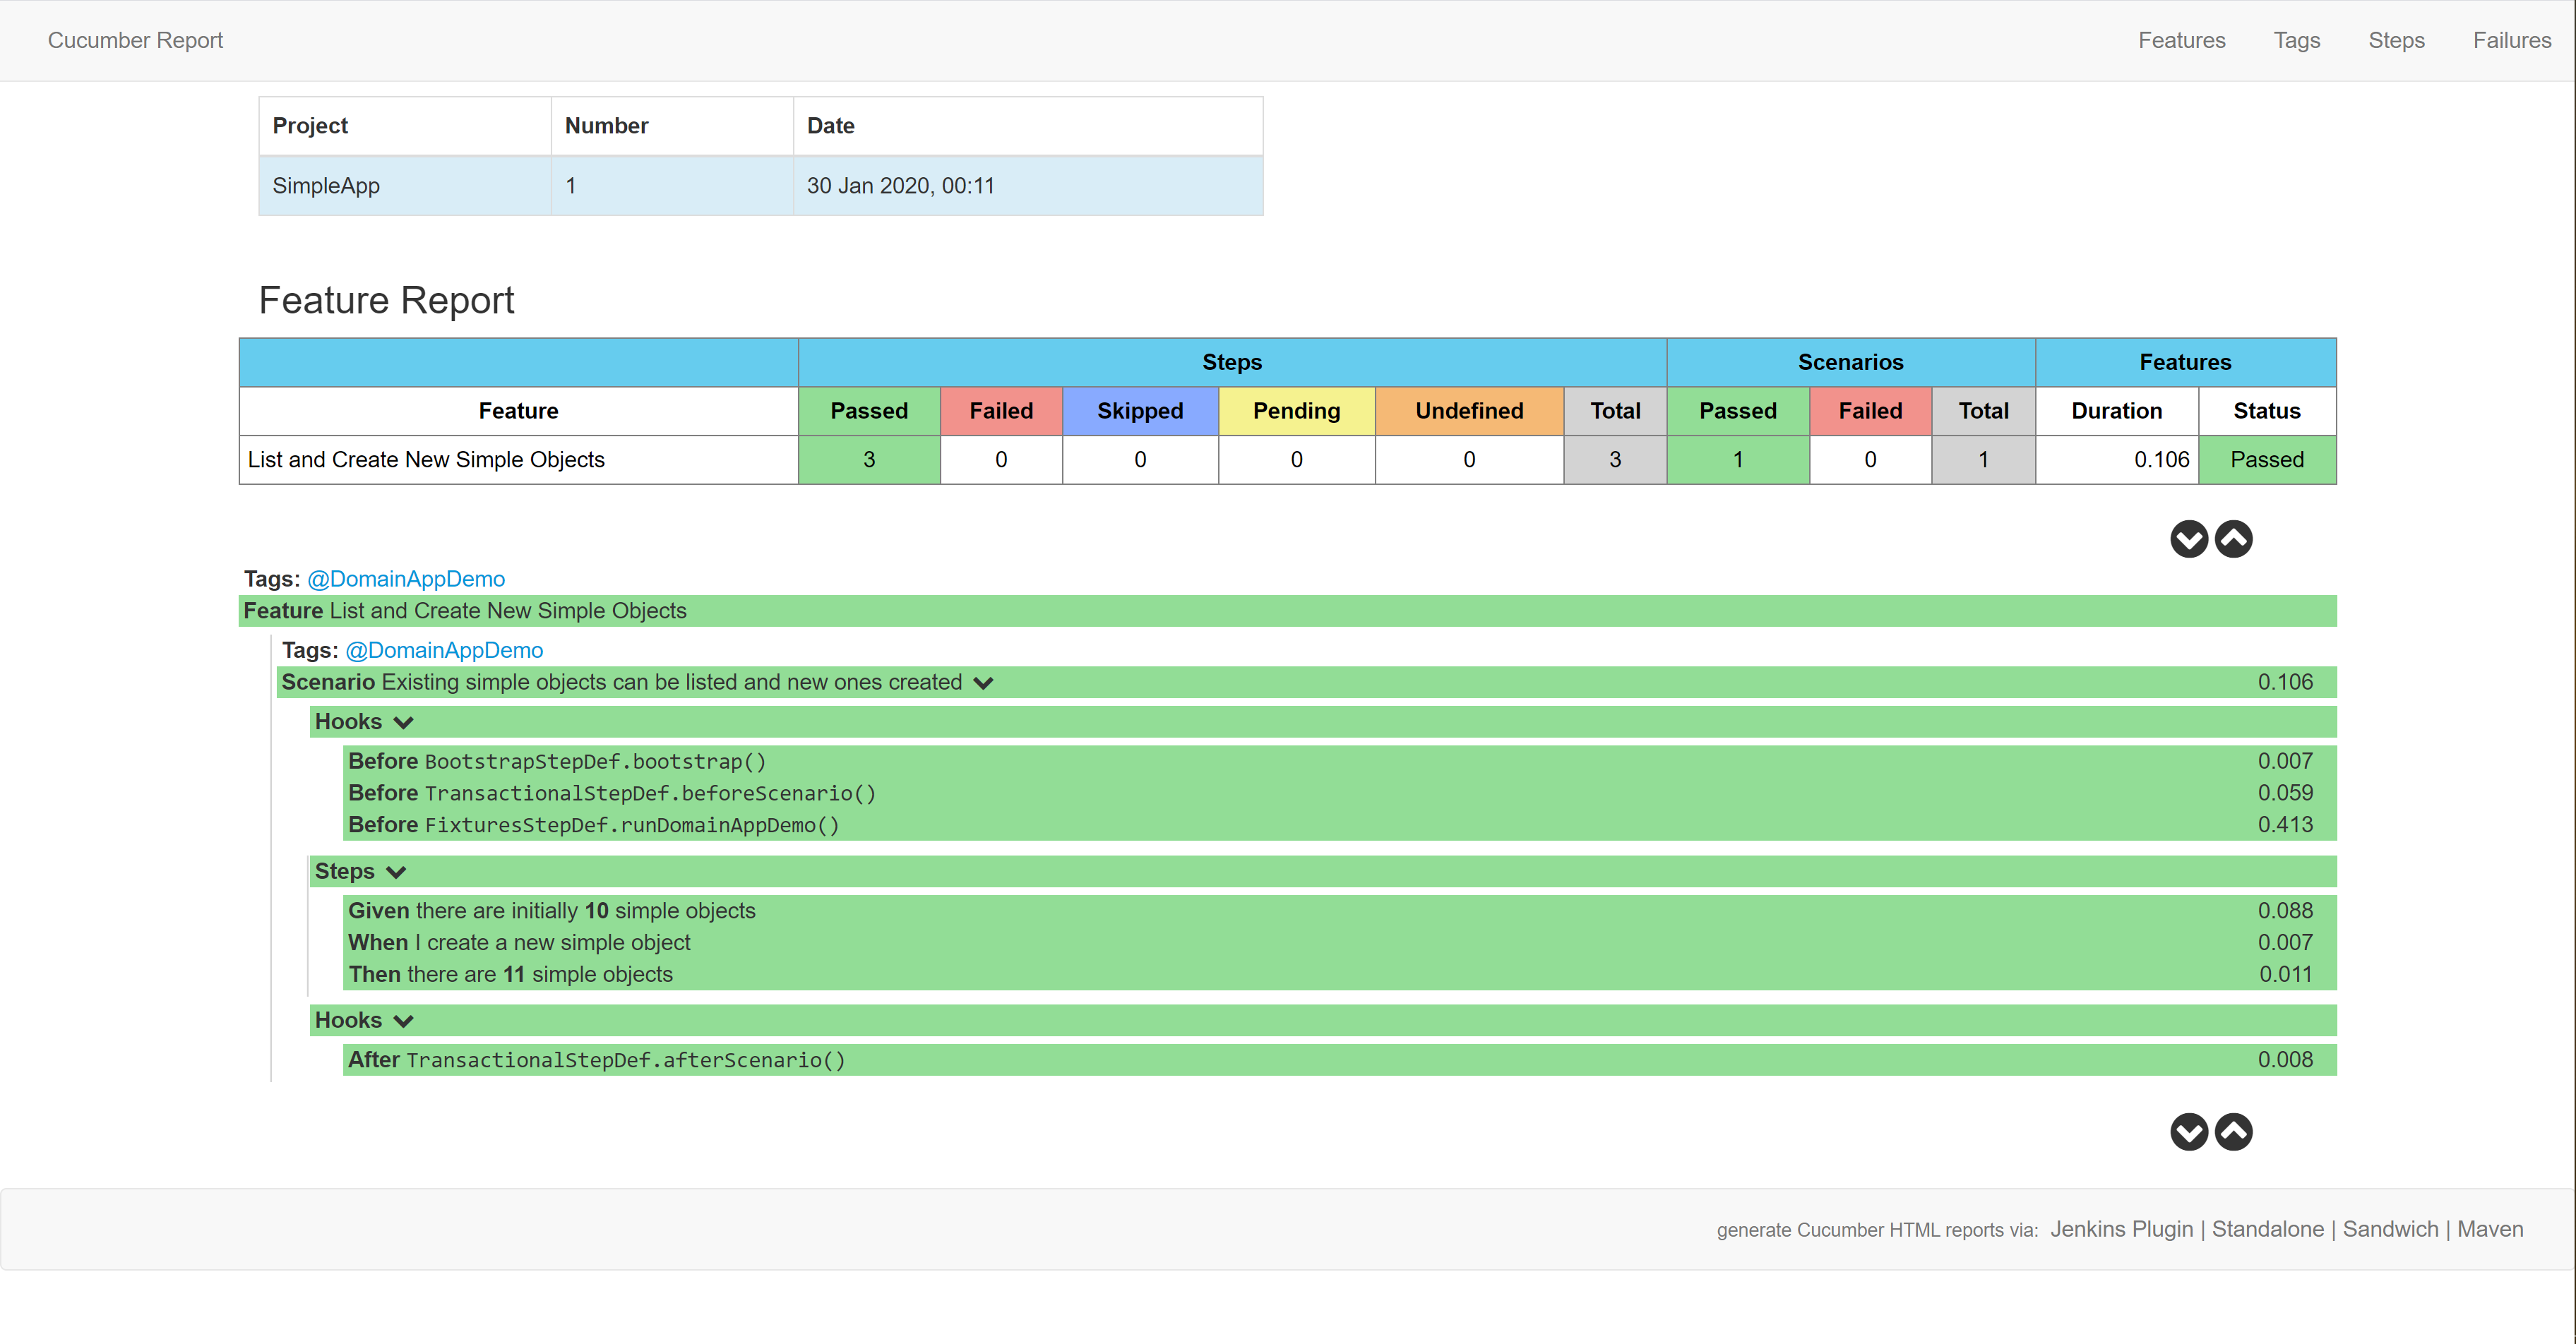
Task: Click the green Passed steps column header
Action: [868, 411]
